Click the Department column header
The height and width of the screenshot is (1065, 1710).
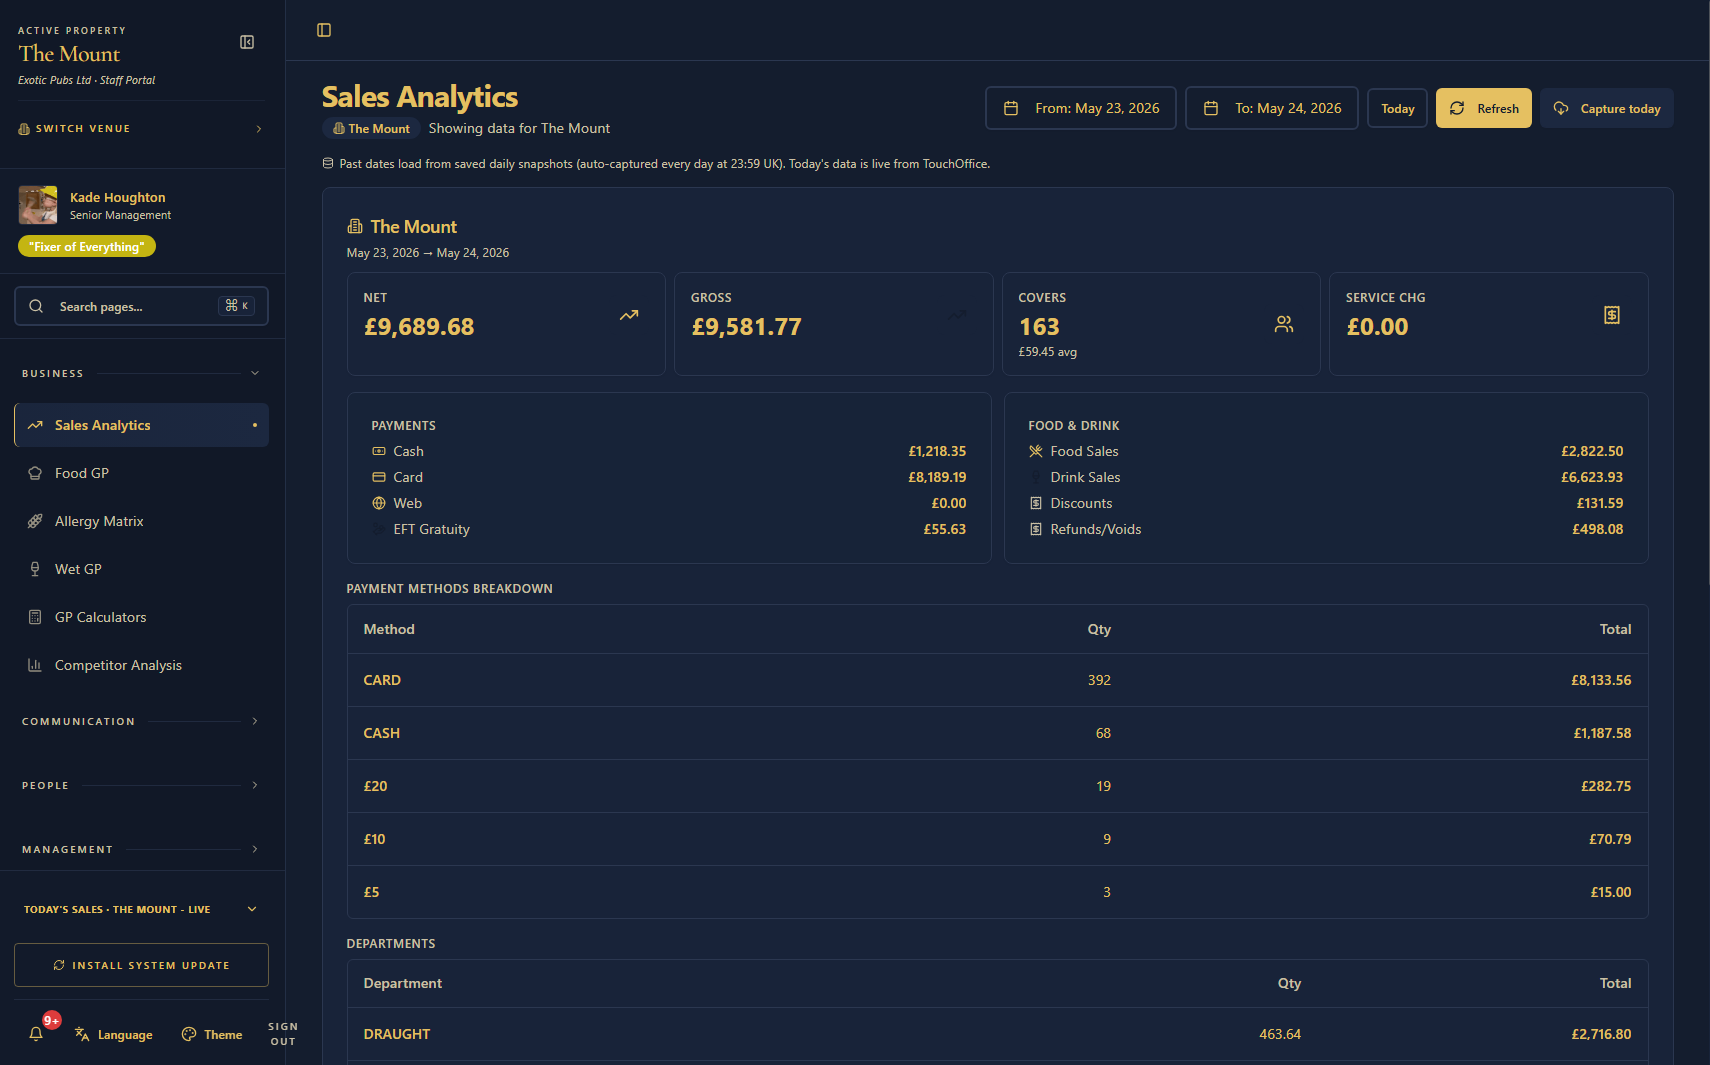click(x=403, y=983)
